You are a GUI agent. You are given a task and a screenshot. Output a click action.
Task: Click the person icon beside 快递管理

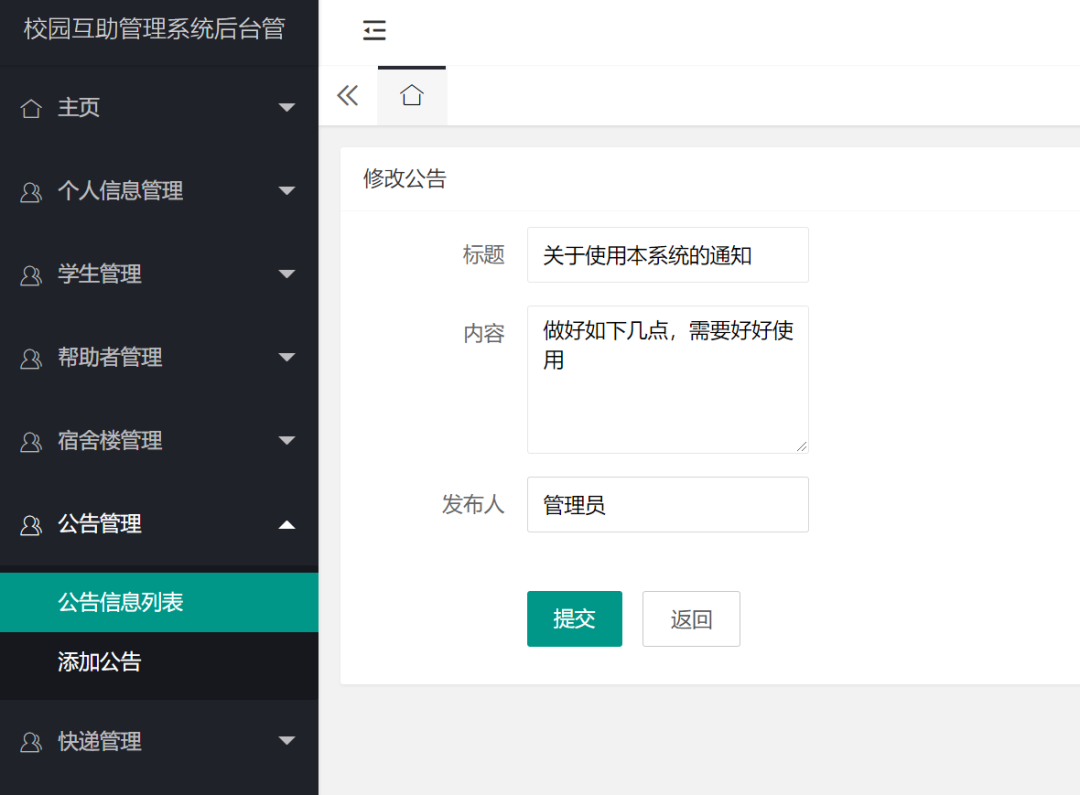[x=30, y=742]
